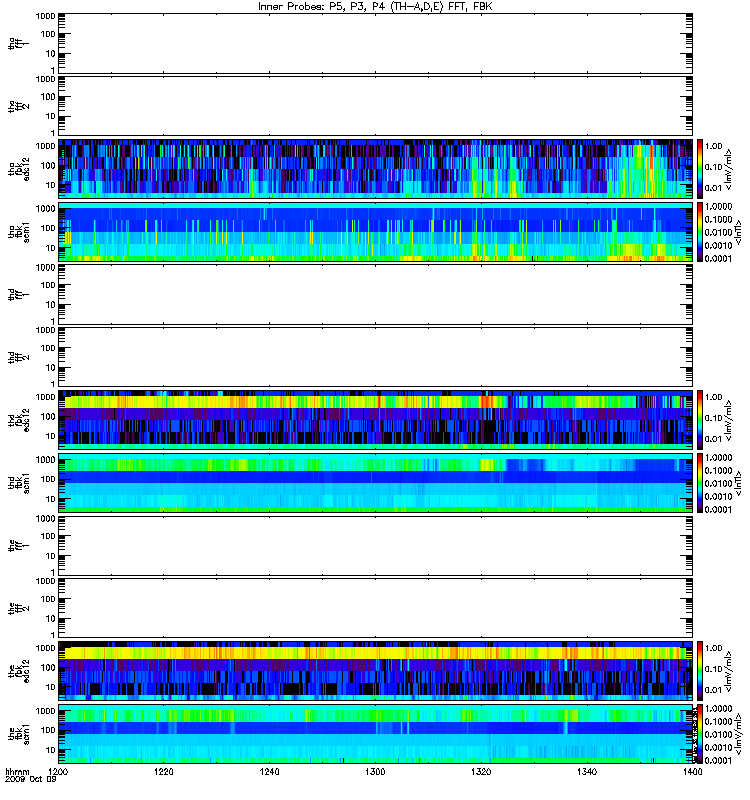The image size is (750, 800).
Task: Click the tha fbk scm1 color bar
Action: tap(700, 232)
